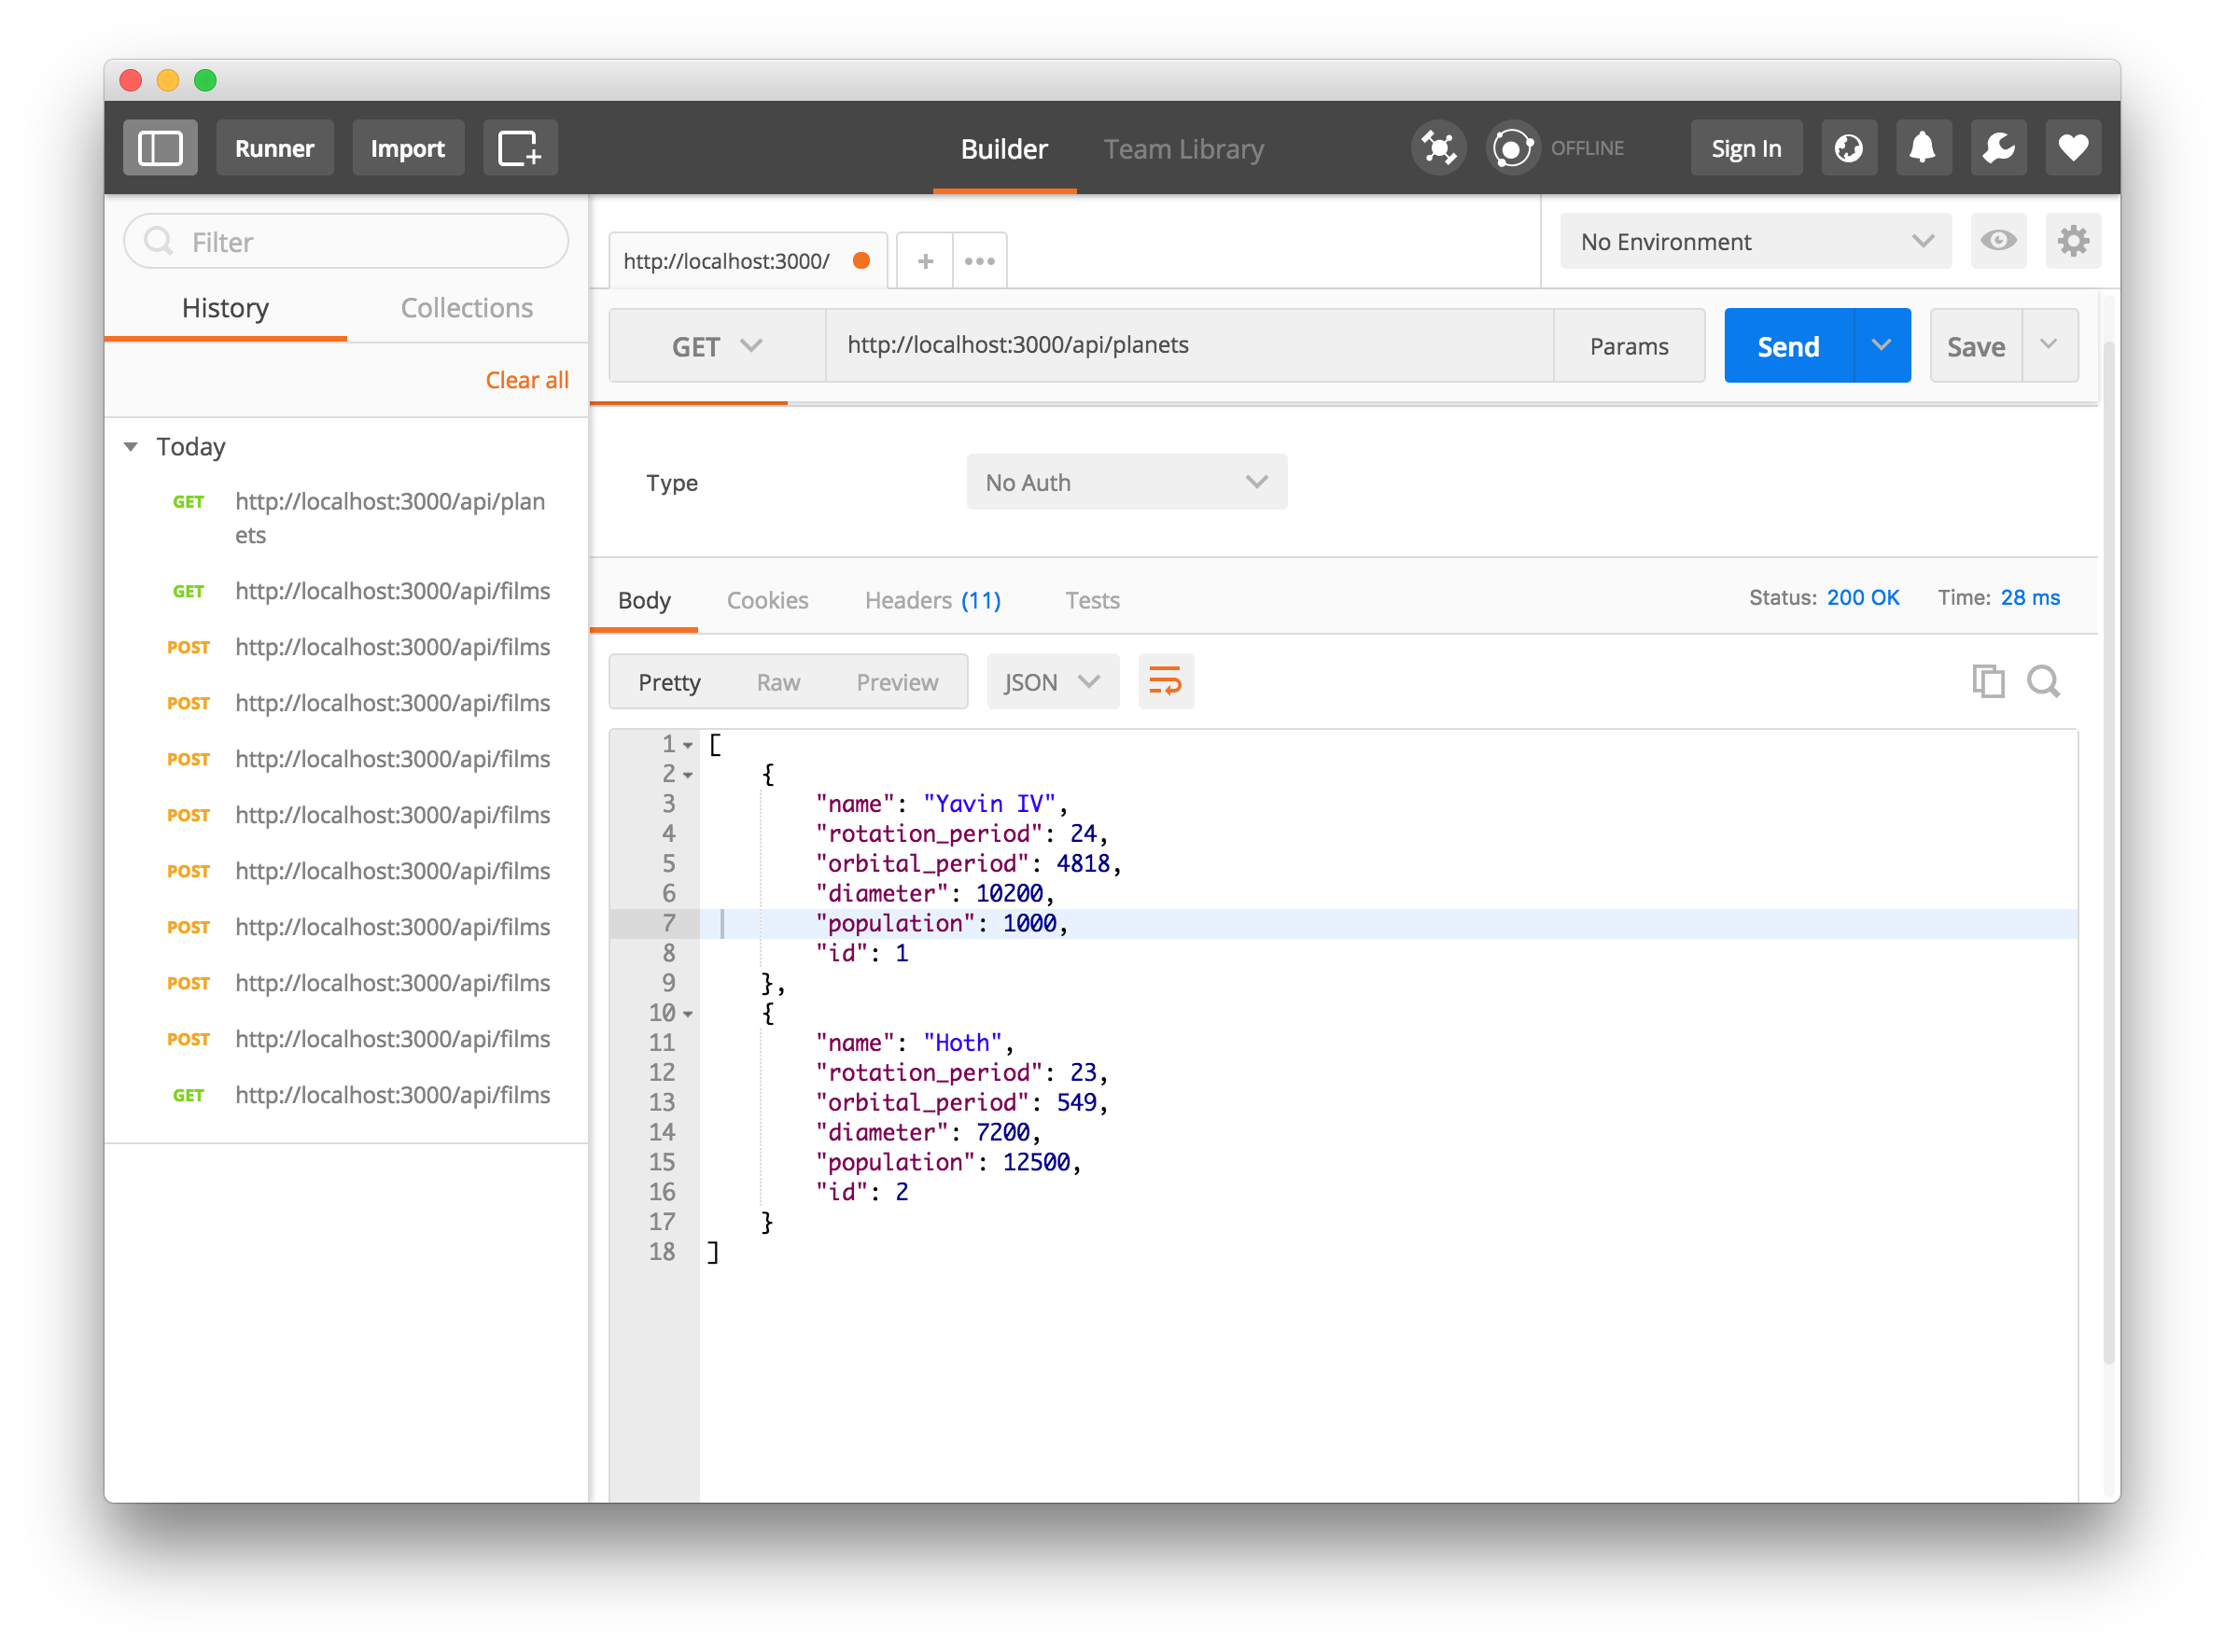Open the response Headers tab
The width and height of the screenshot is (2225, 1652).
click(x=932, y=600)
